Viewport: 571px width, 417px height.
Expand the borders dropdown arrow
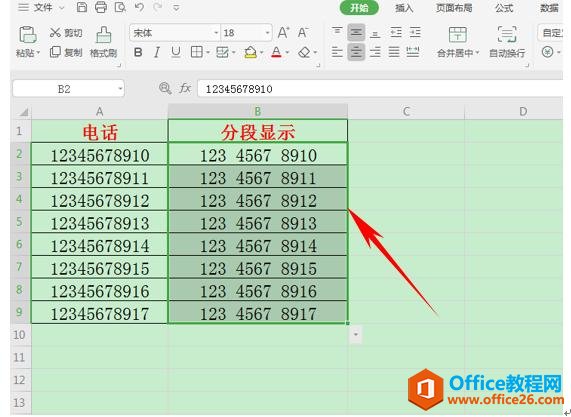208,53
